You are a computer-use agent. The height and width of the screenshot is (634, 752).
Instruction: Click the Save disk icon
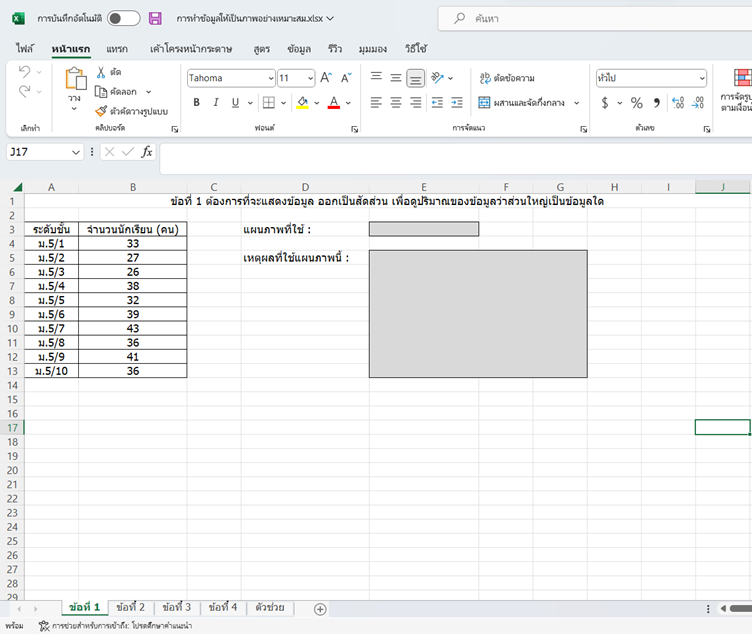point(155,18)
